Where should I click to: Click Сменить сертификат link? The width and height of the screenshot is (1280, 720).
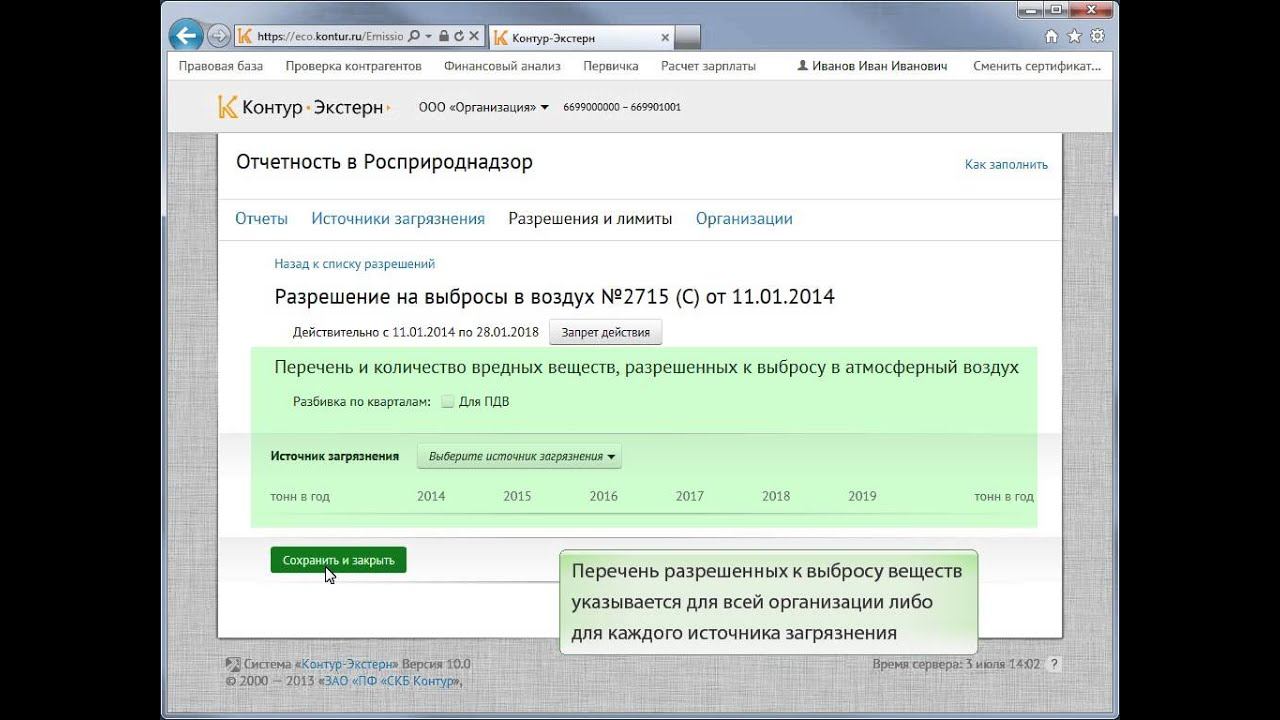1037,66
